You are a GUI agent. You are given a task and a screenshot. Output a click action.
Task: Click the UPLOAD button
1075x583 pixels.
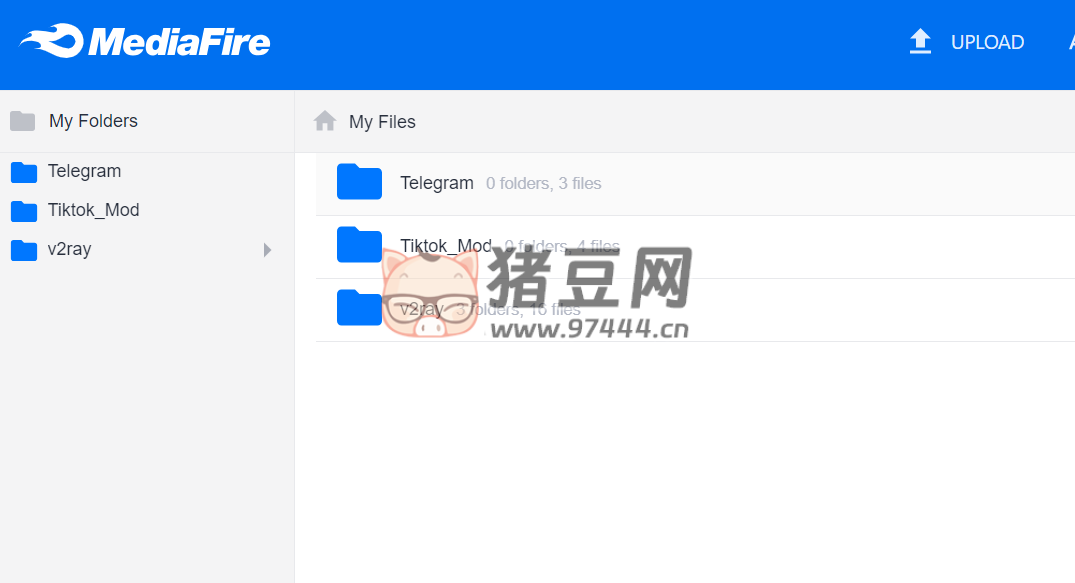pyautogui.click(x=987, y=42)
